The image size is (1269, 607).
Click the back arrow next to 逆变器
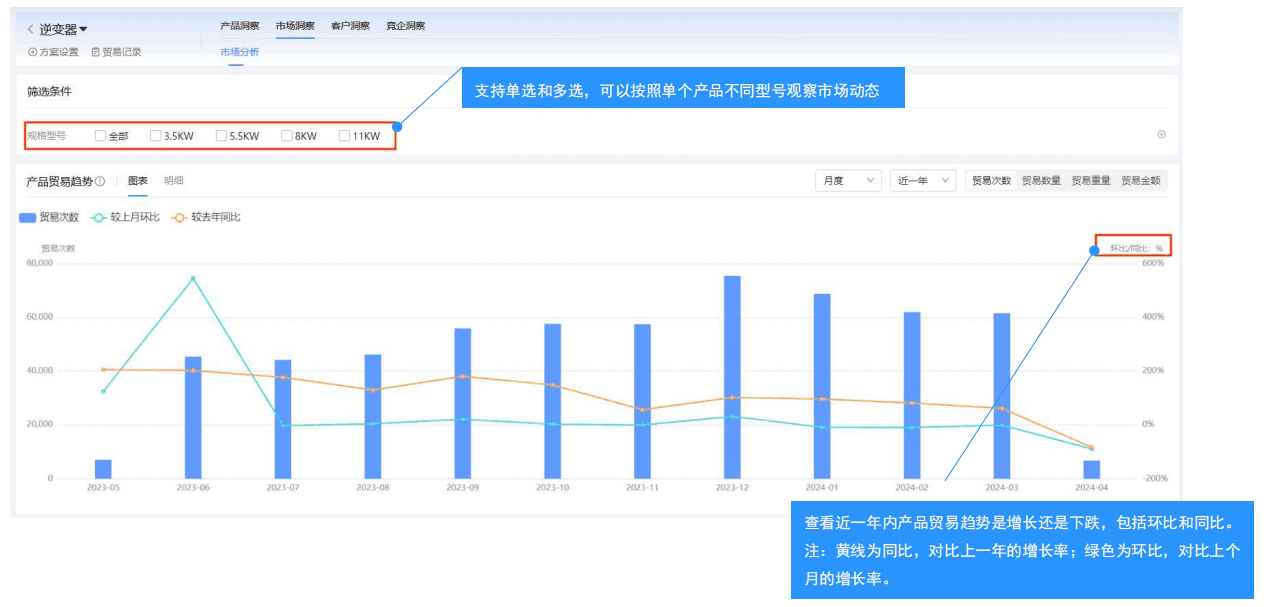pos(31,29)
